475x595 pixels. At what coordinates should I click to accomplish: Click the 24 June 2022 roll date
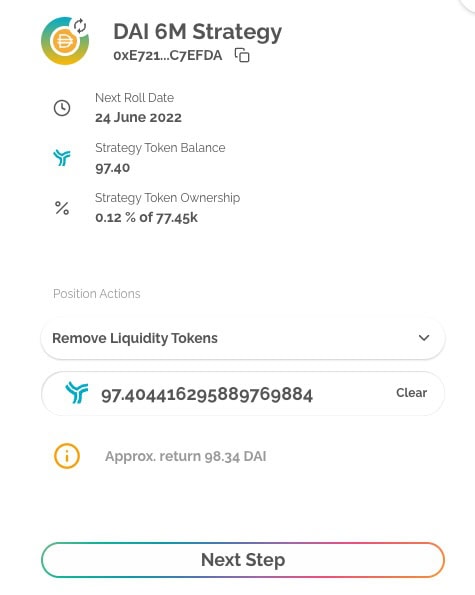[x=138, y=118]
